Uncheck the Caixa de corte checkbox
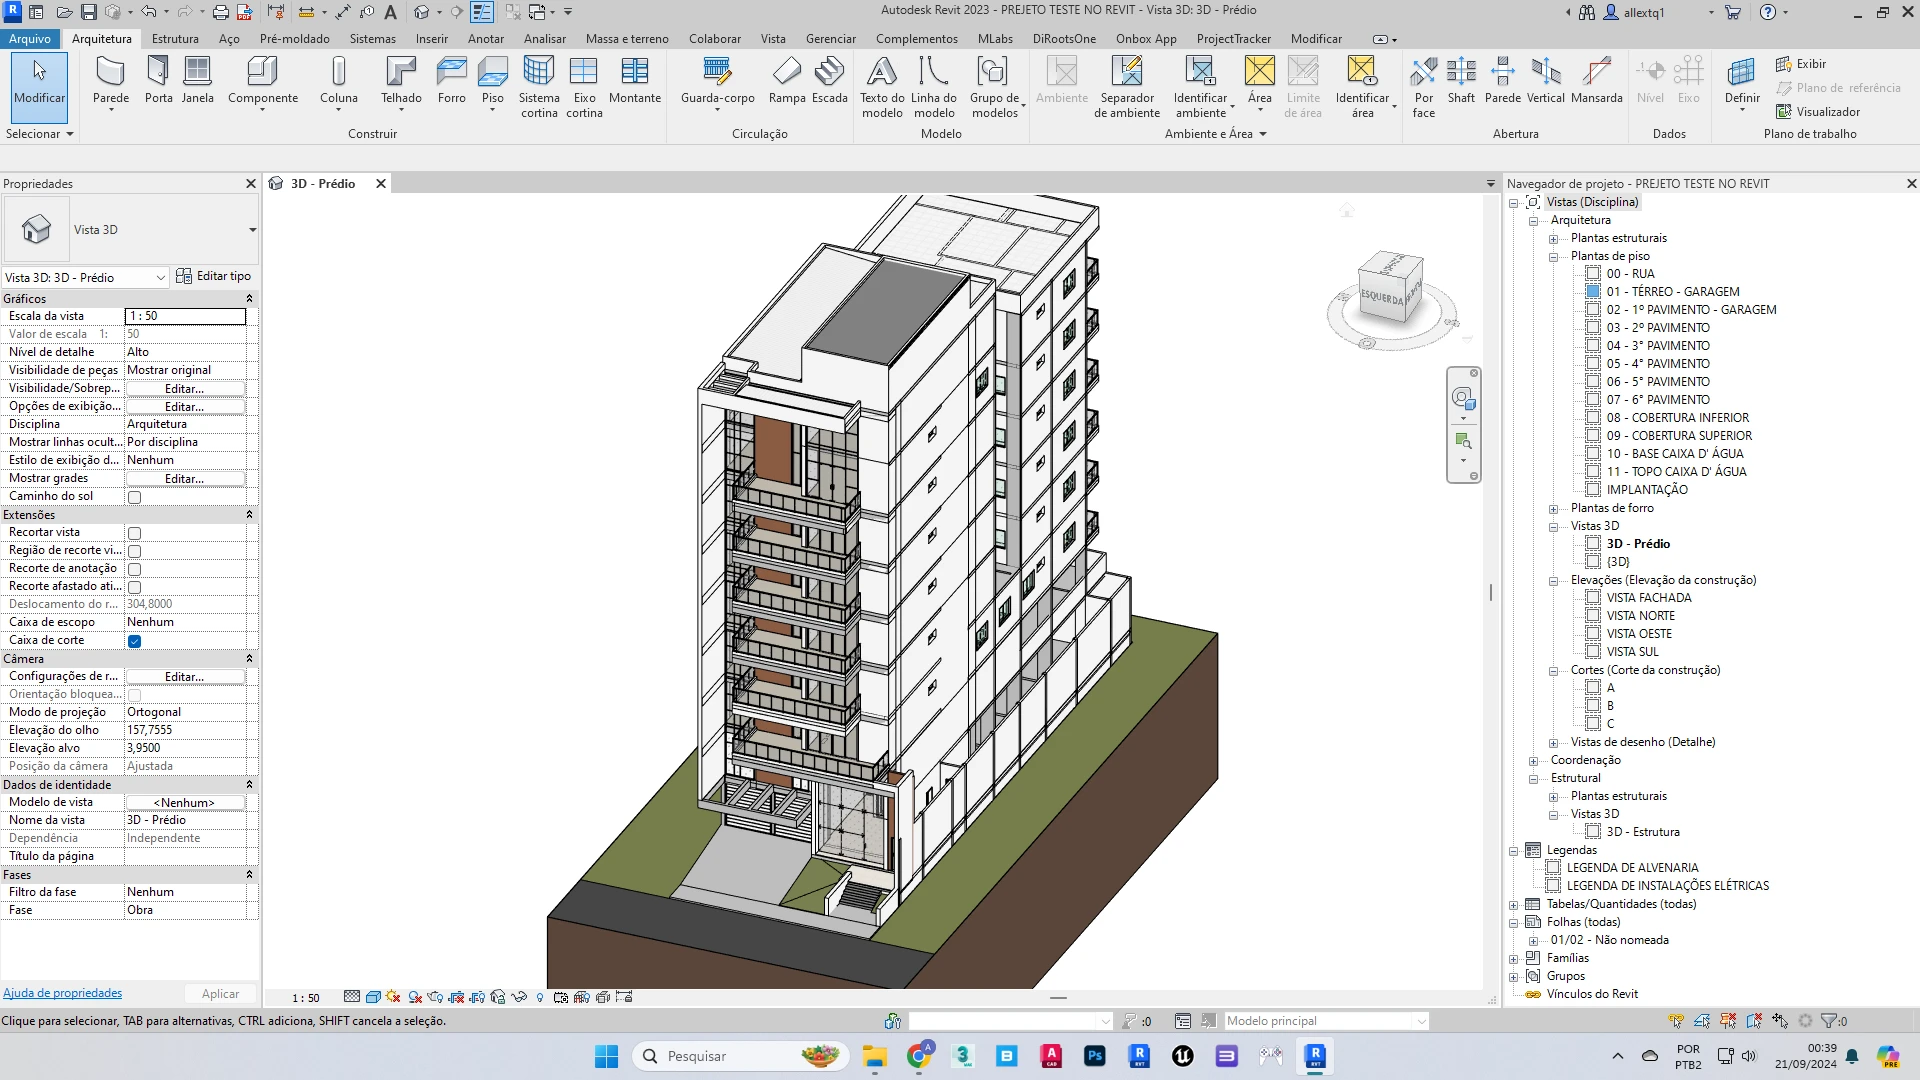Viewport: 1920px width, 1080px height. pos(134,641)
